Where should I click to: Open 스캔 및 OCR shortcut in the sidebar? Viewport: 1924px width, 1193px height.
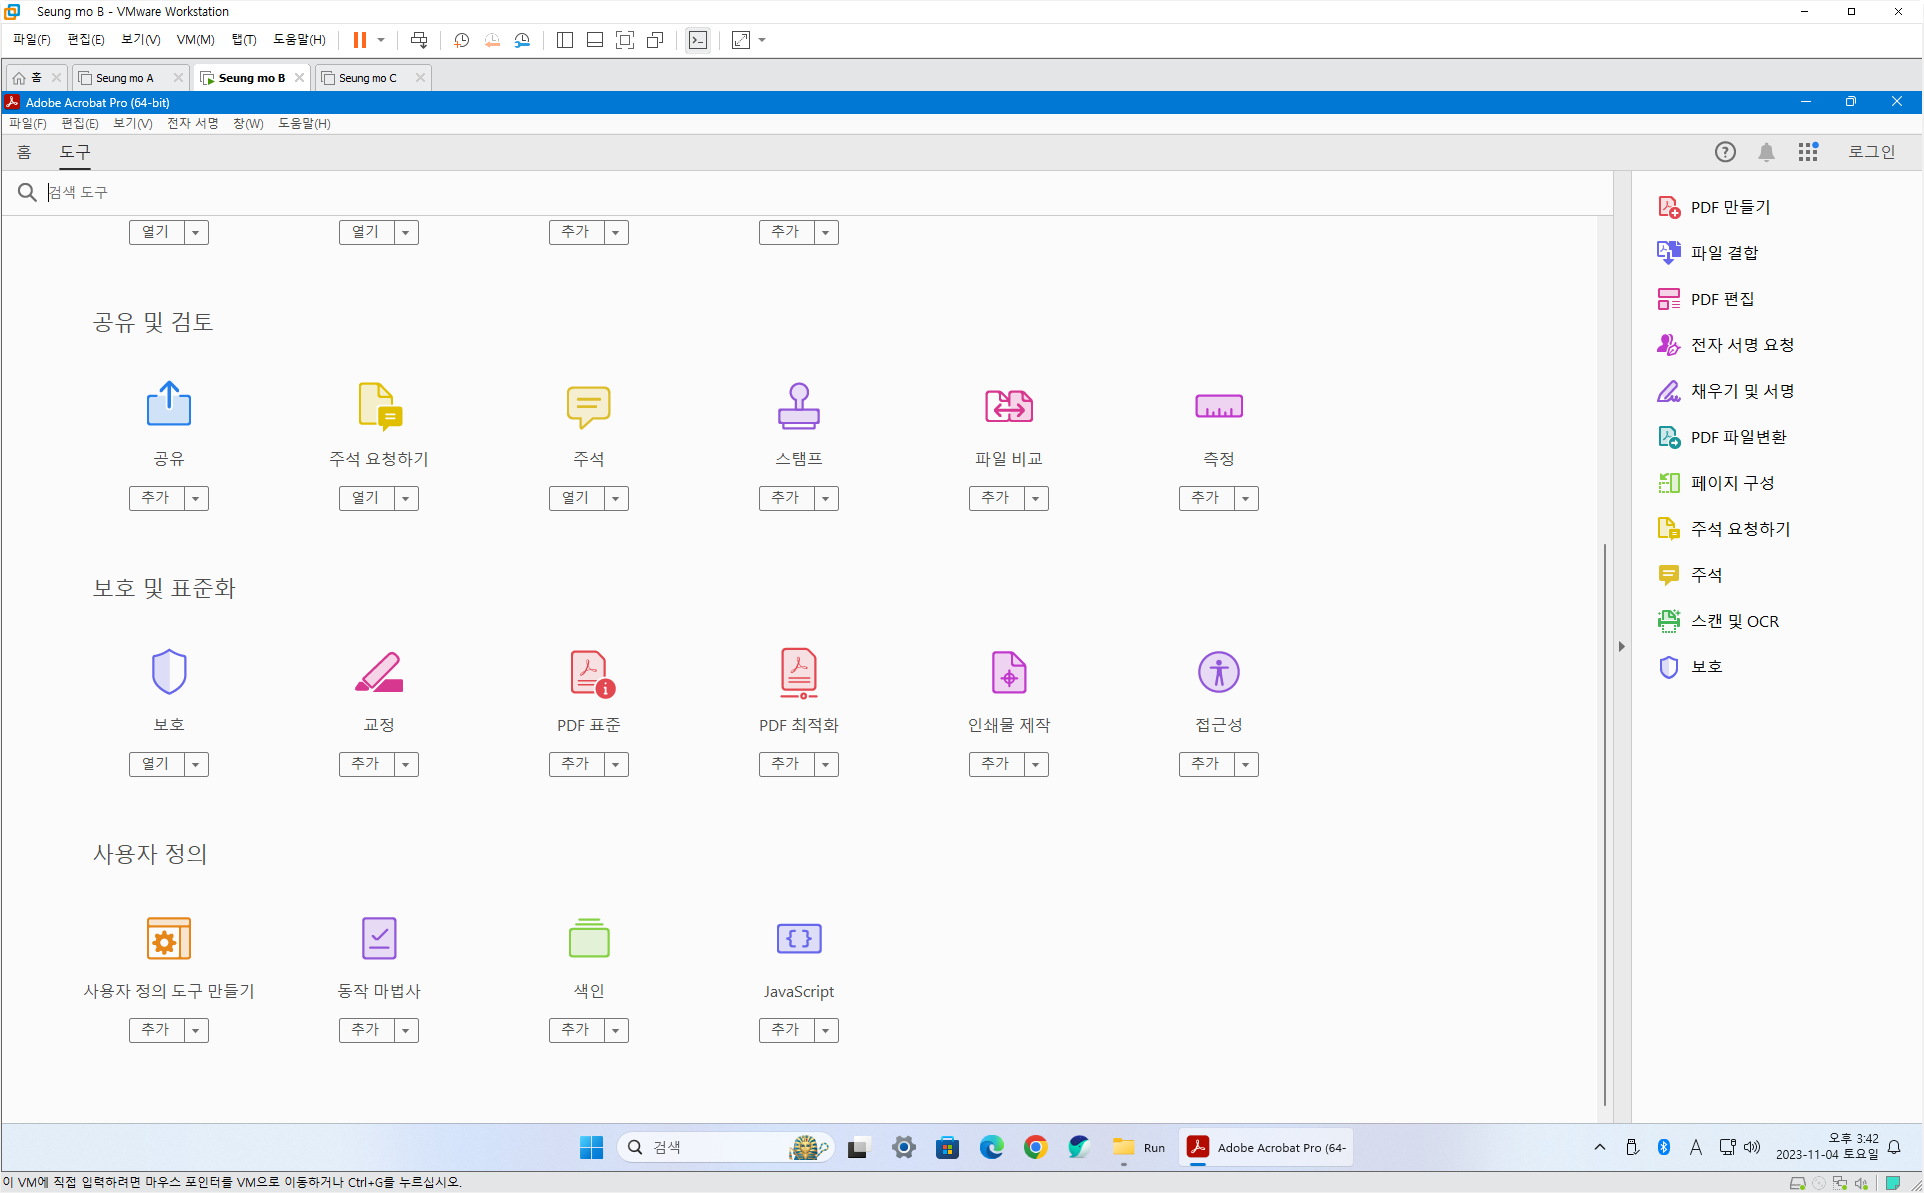tap(1733, 621)
